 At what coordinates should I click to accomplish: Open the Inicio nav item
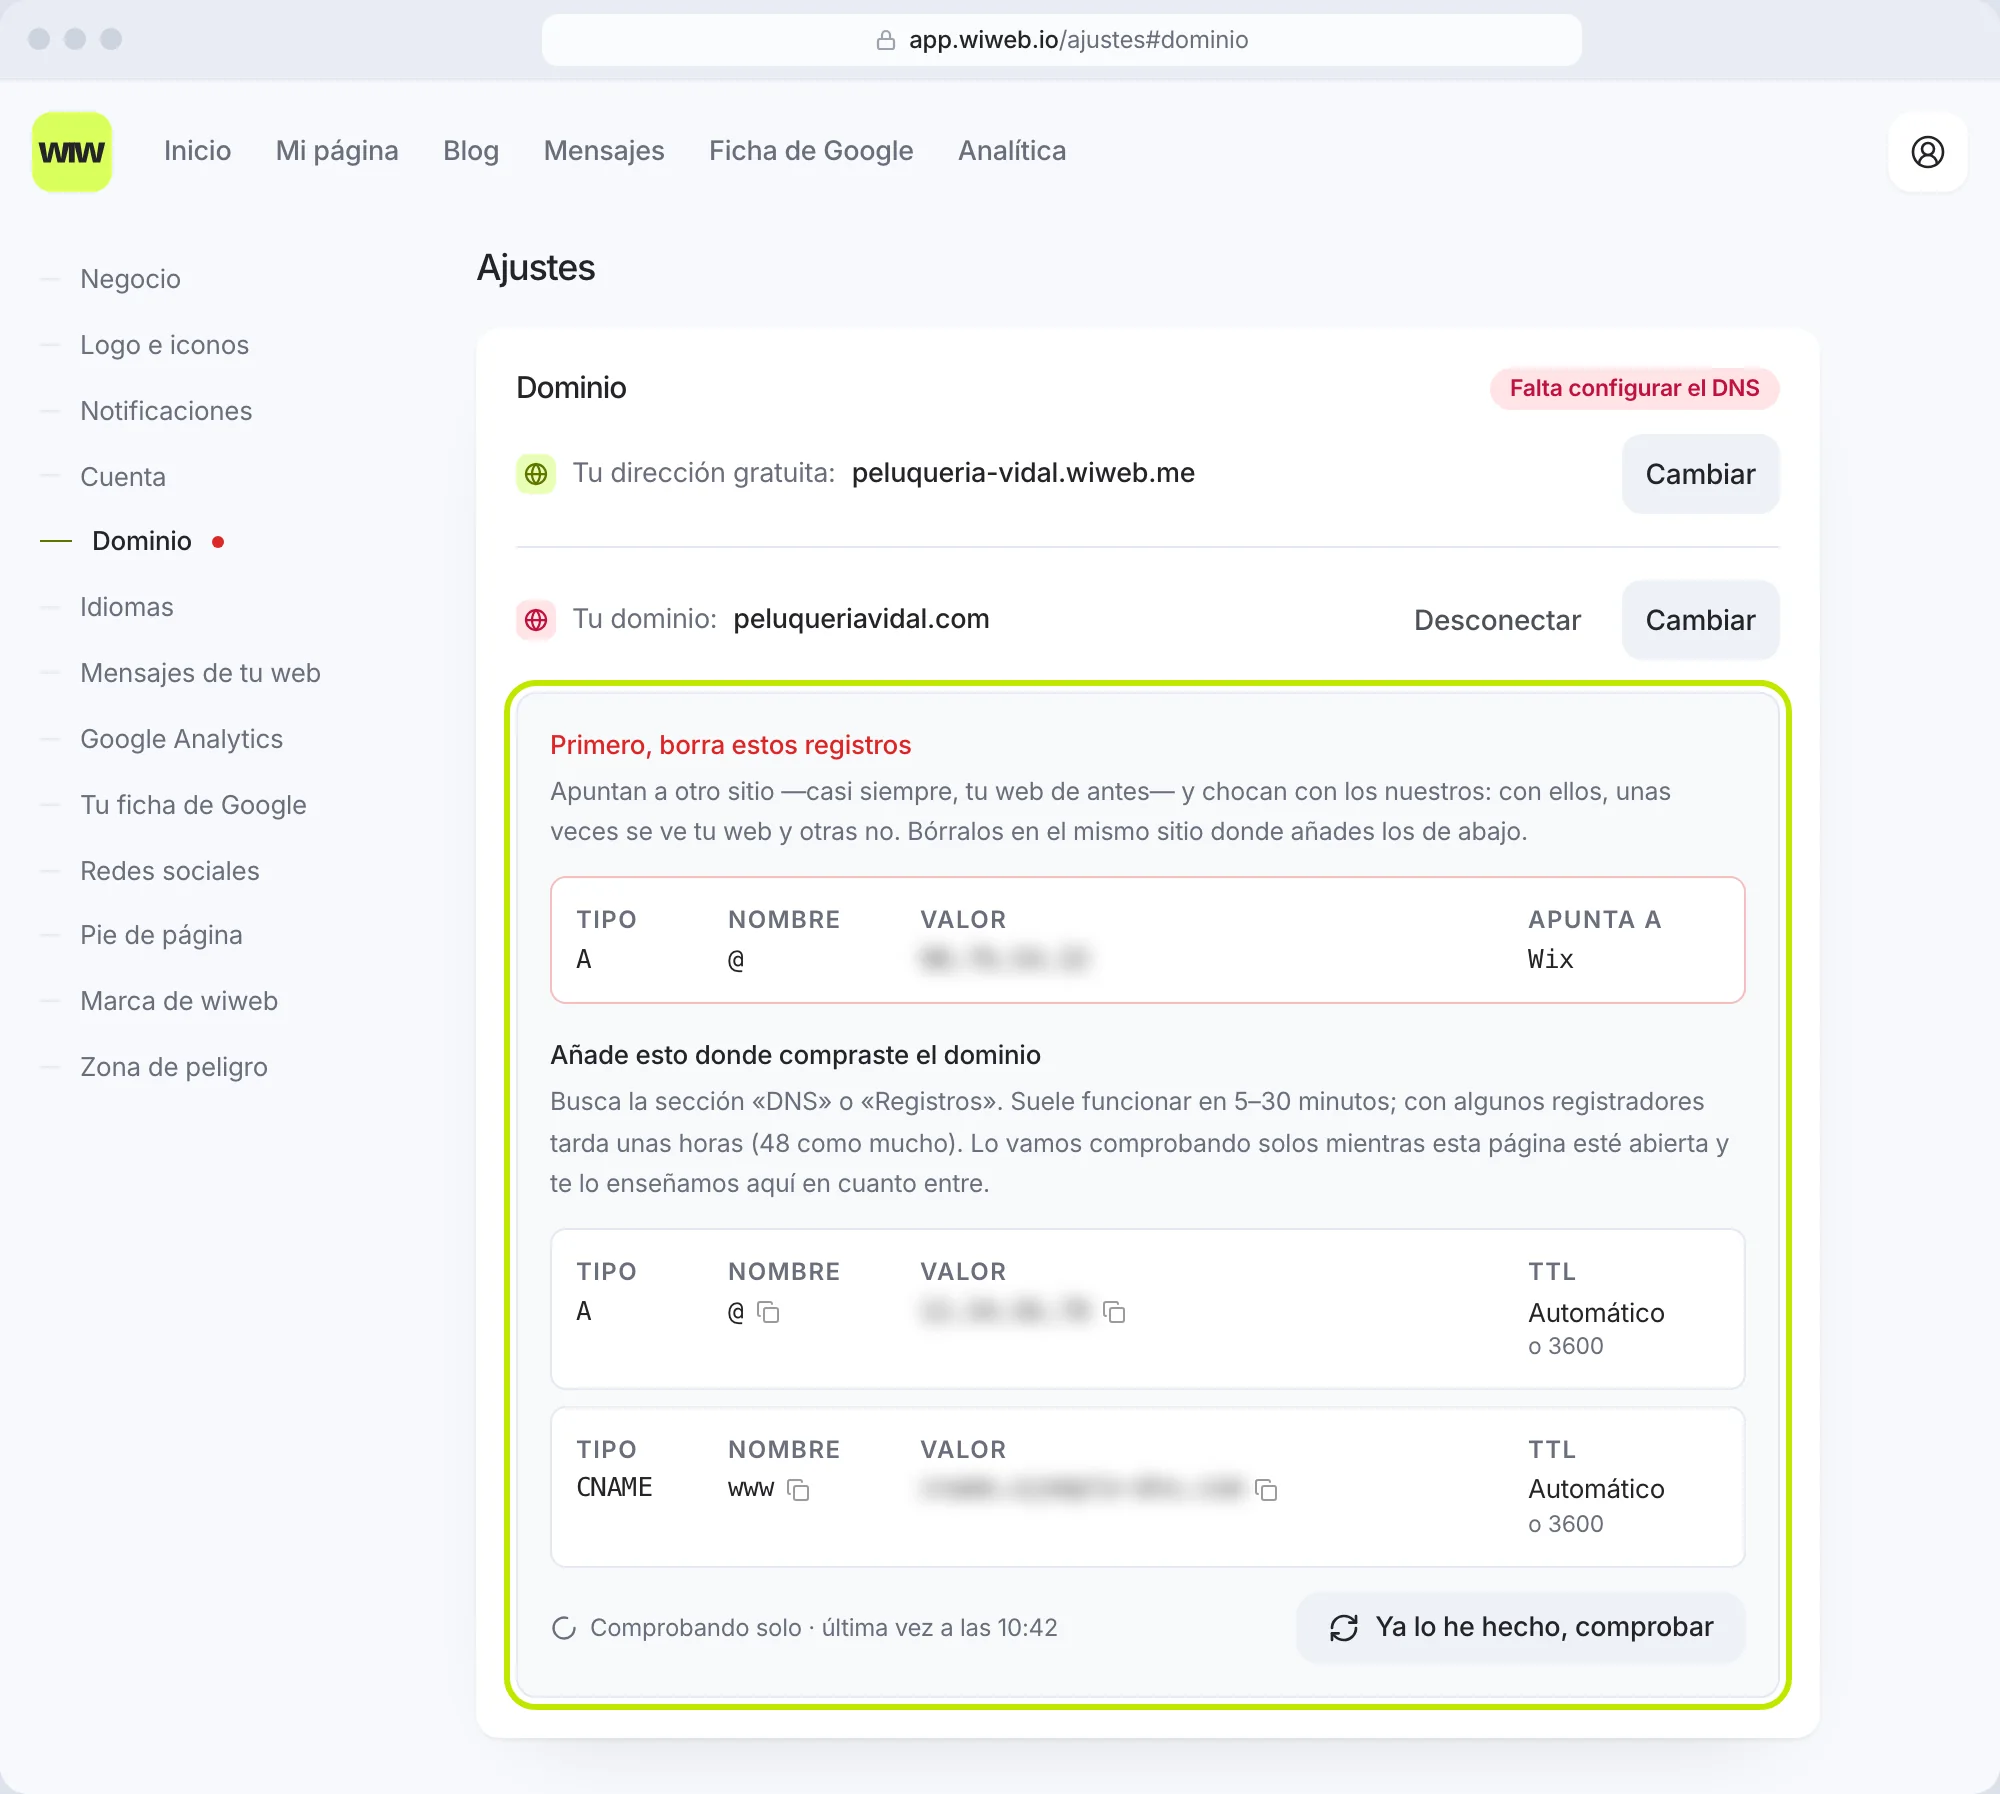(197, 151)
